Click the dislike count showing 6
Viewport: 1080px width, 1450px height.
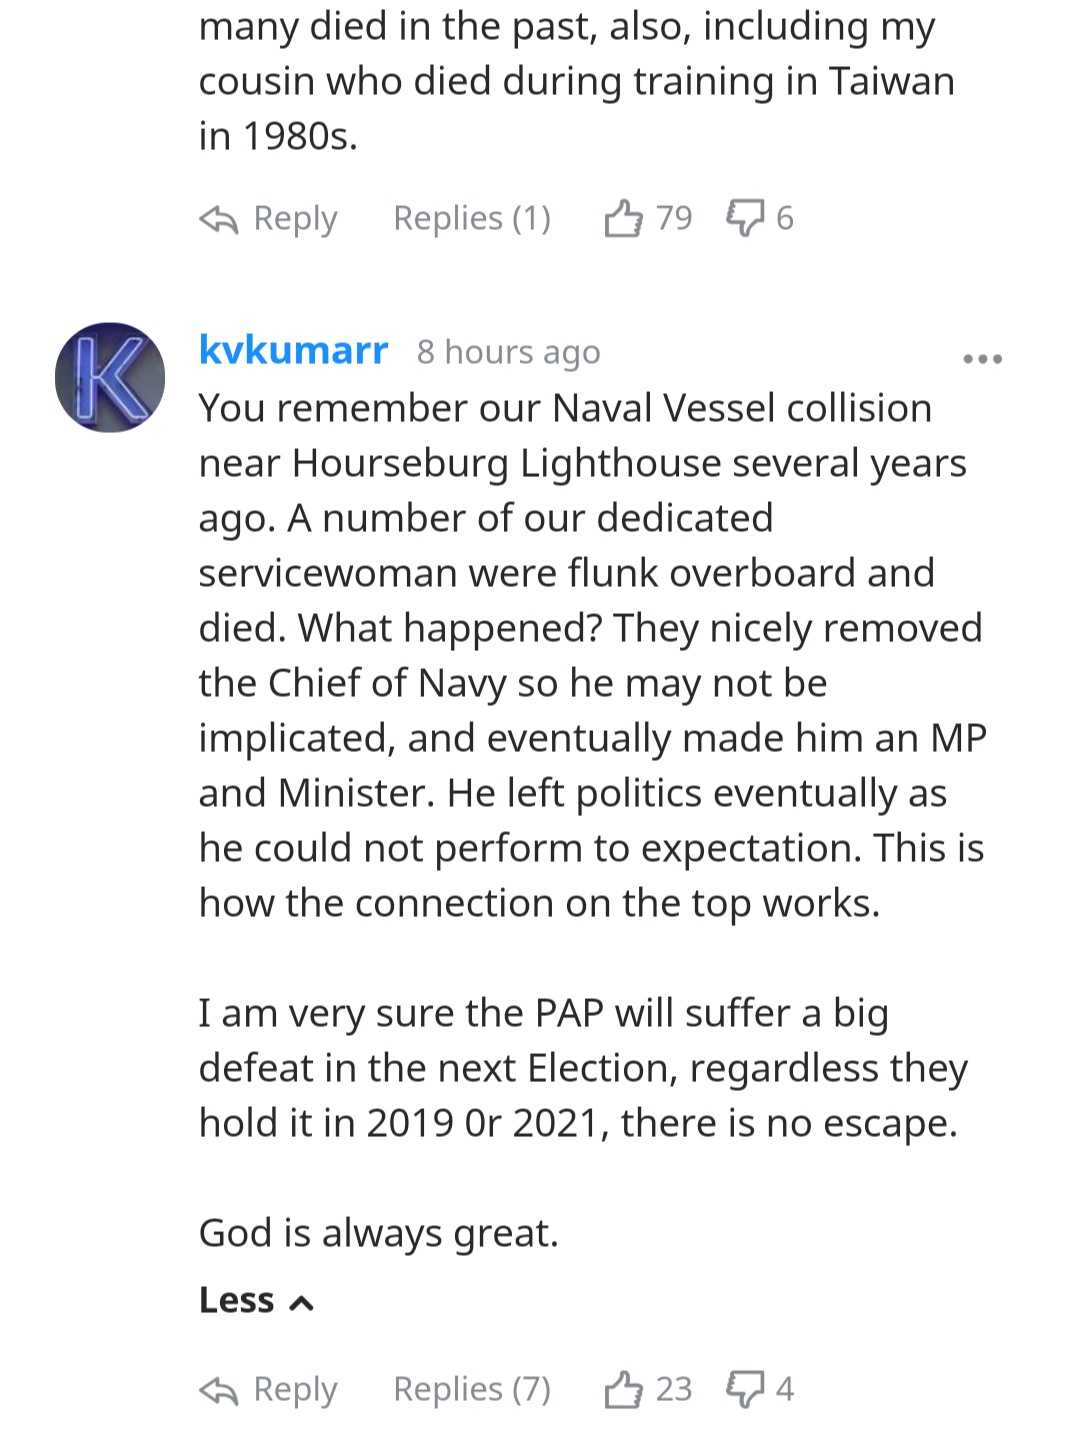785,218
